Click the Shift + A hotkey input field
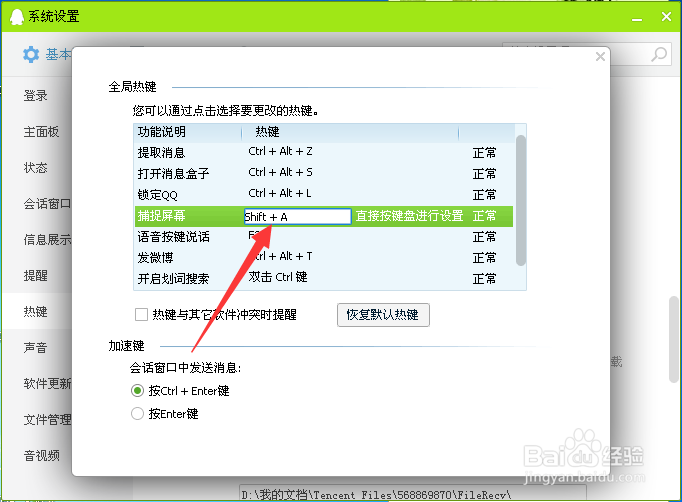The height and width of the screenshot is (502, 682). (298, 216)
